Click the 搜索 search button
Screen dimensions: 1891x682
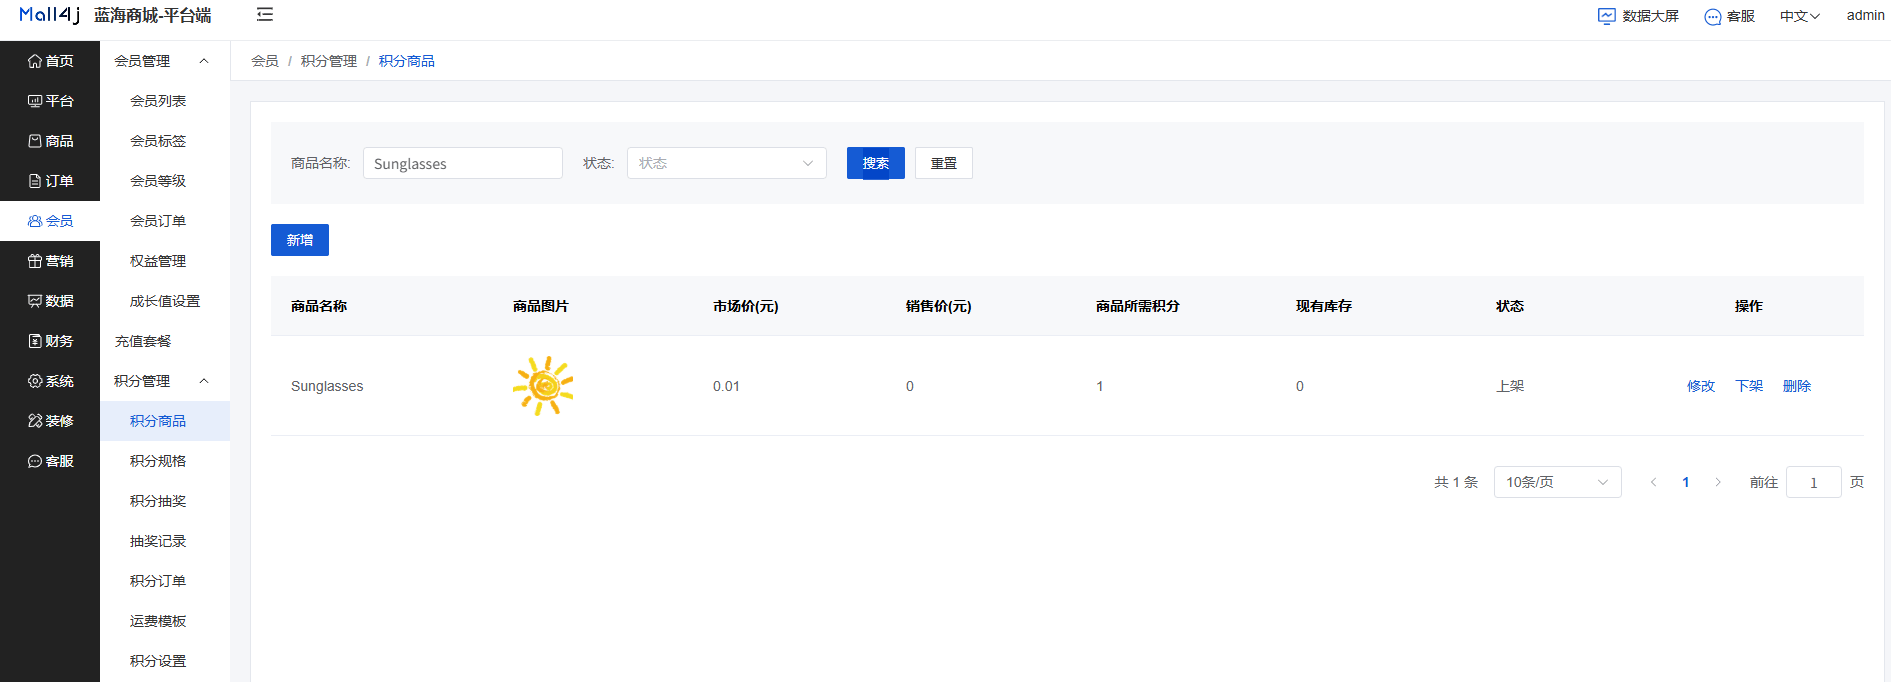tap(876, 163)
